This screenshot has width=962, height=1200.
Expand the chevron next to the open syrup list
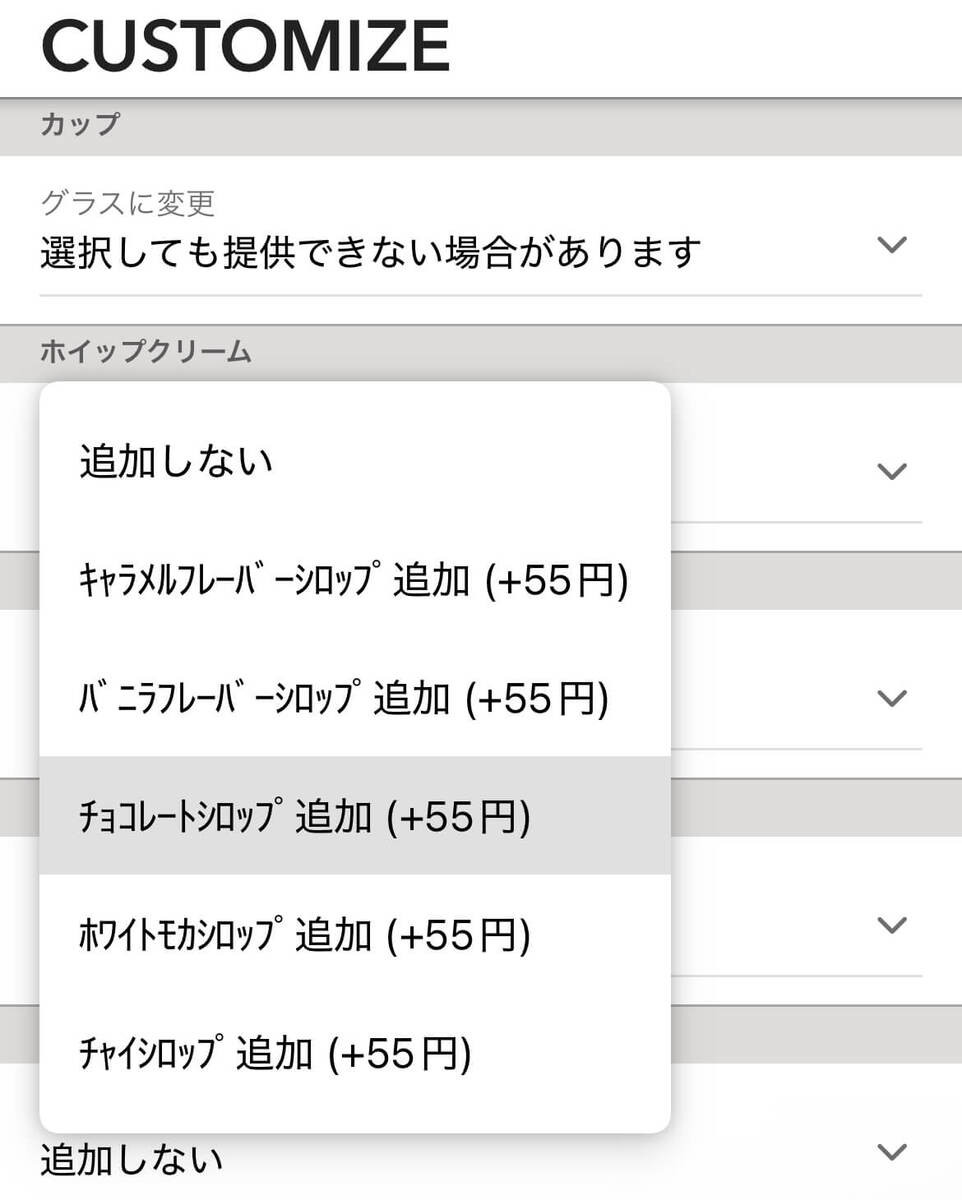point(891,466)
